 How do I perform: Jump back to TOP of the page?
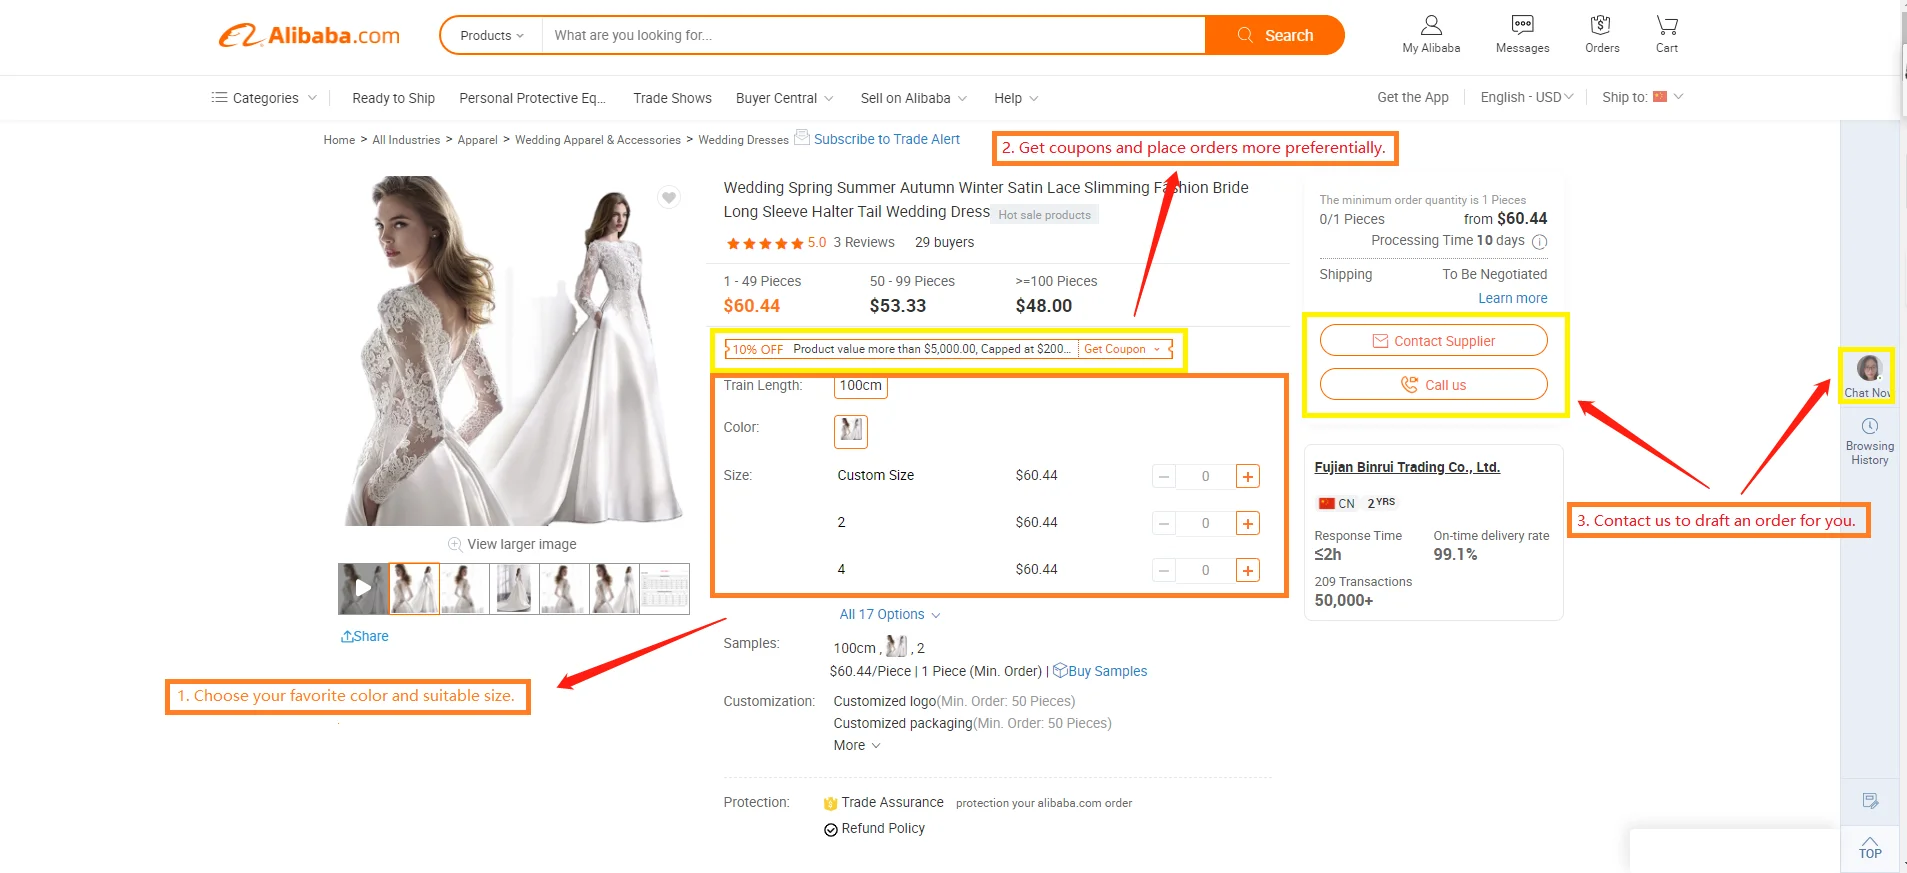click(1870, 847)
